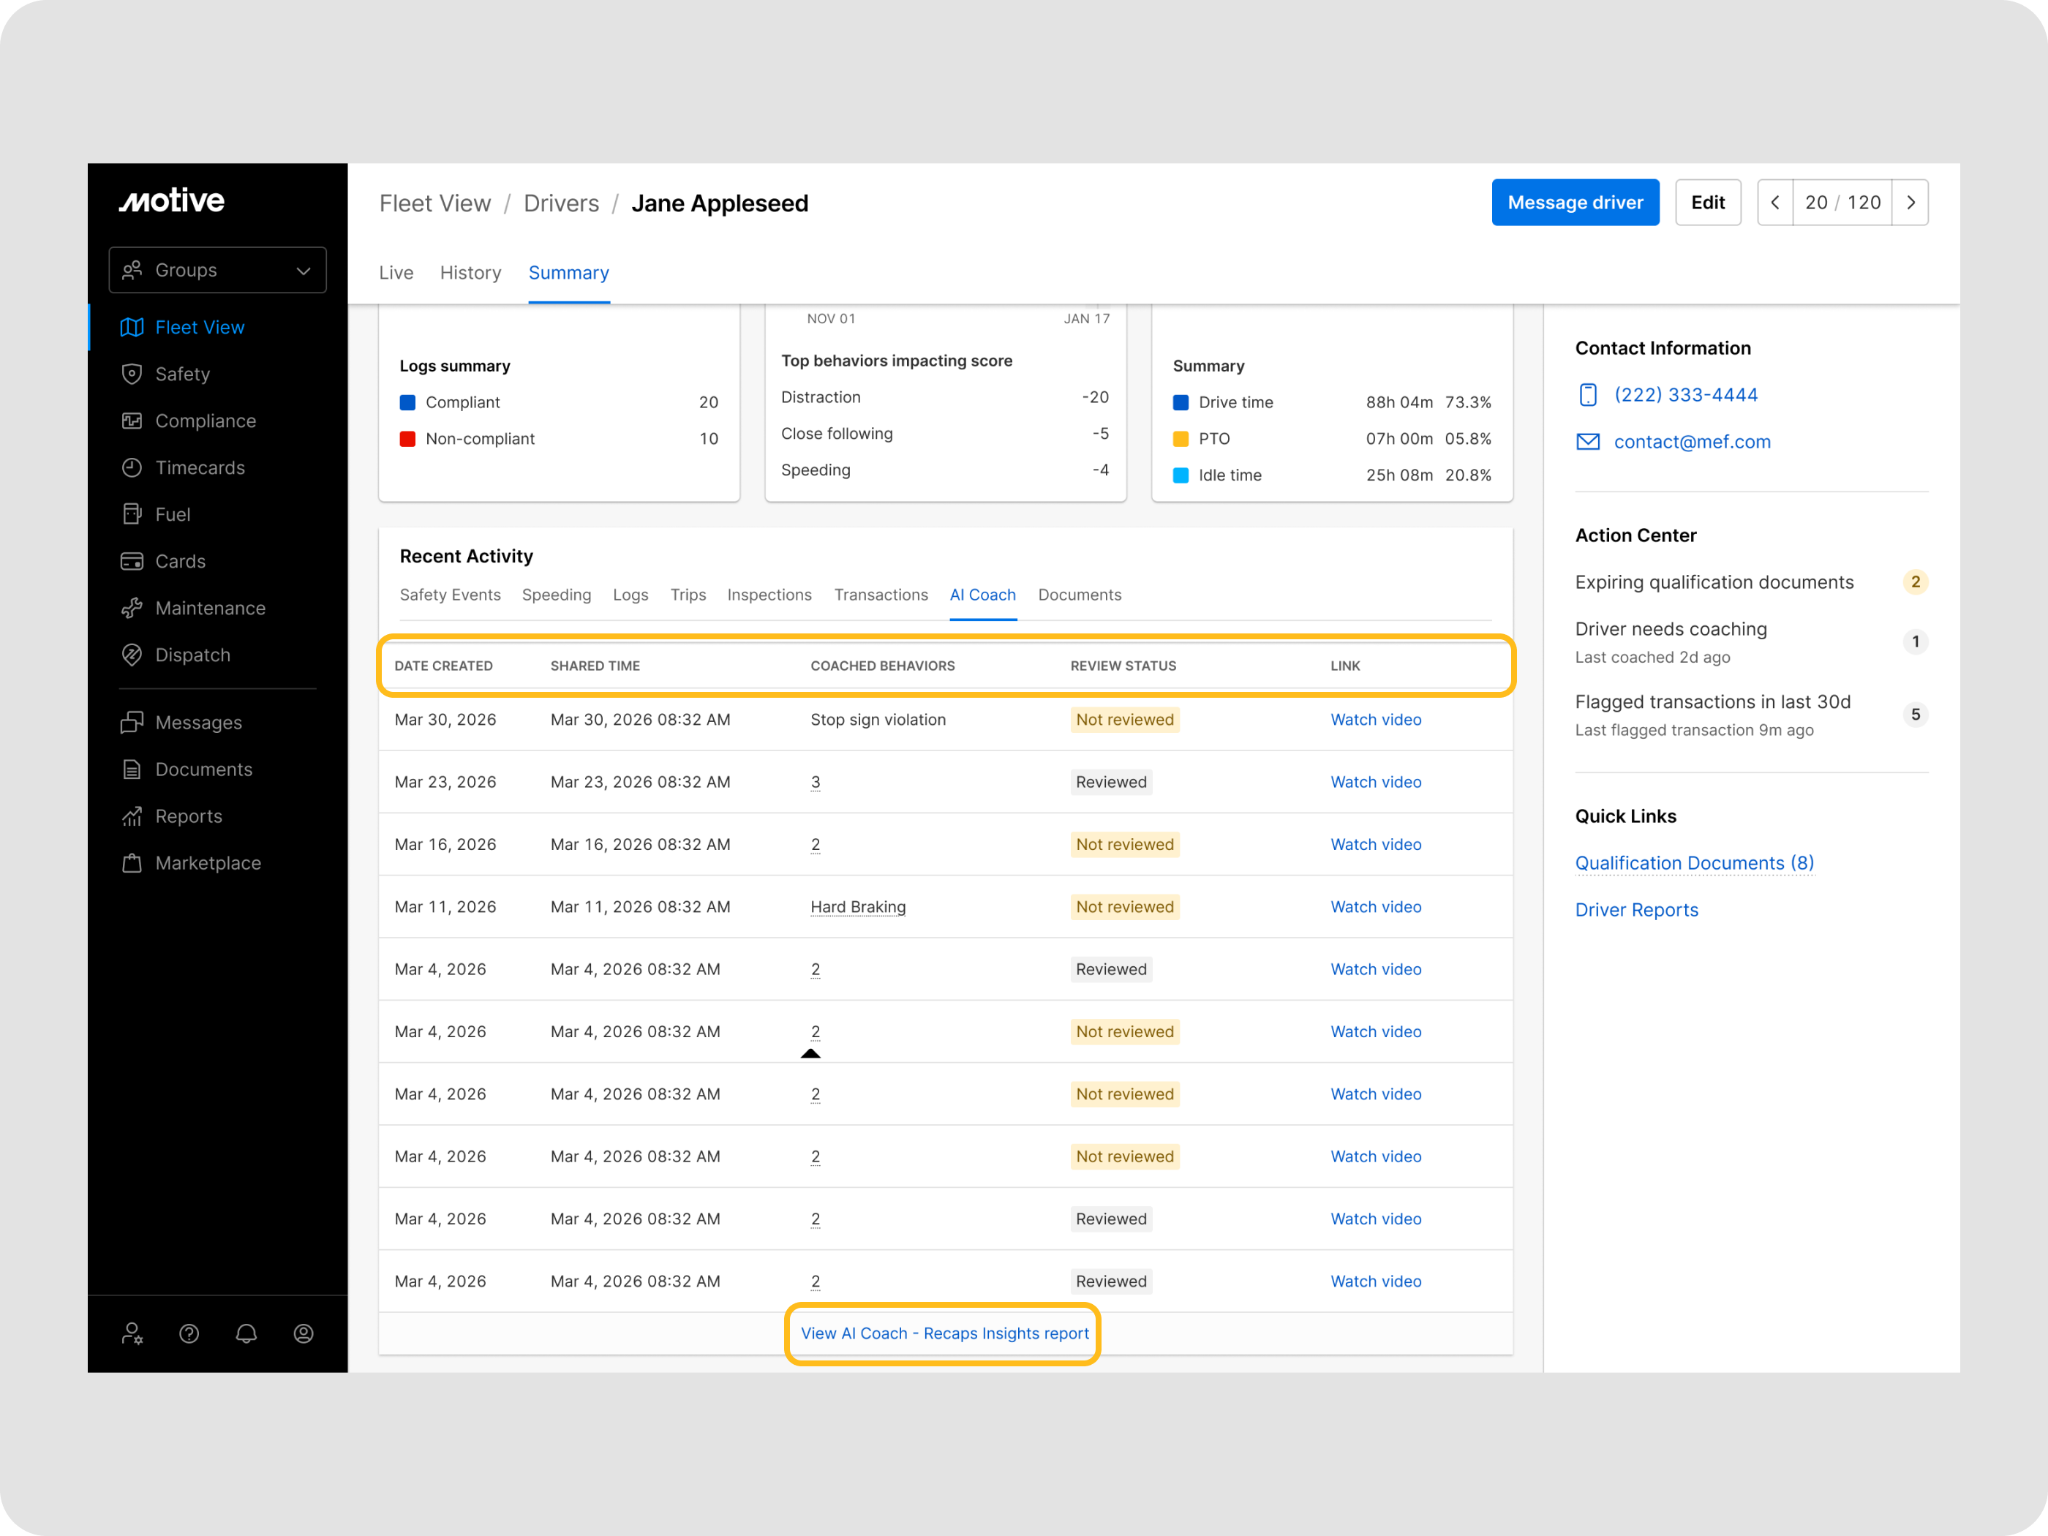Click the Message driver button
The image size is (2048, 1536).
click(x=1575, y=203)
